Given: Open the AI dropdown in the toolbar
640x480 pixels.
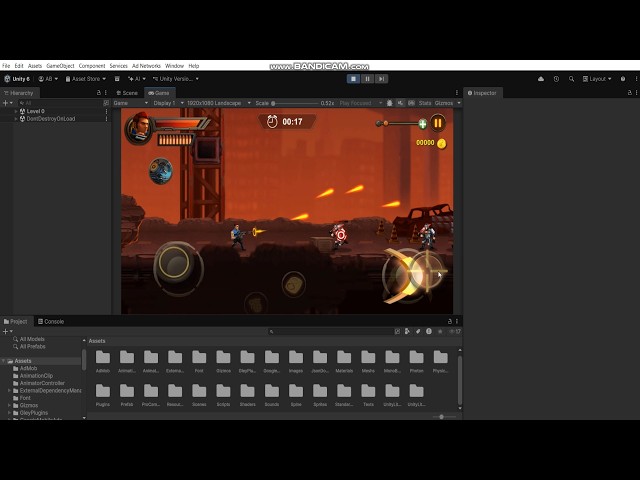Looking at the screenshot, I should [x=137, y=79].
